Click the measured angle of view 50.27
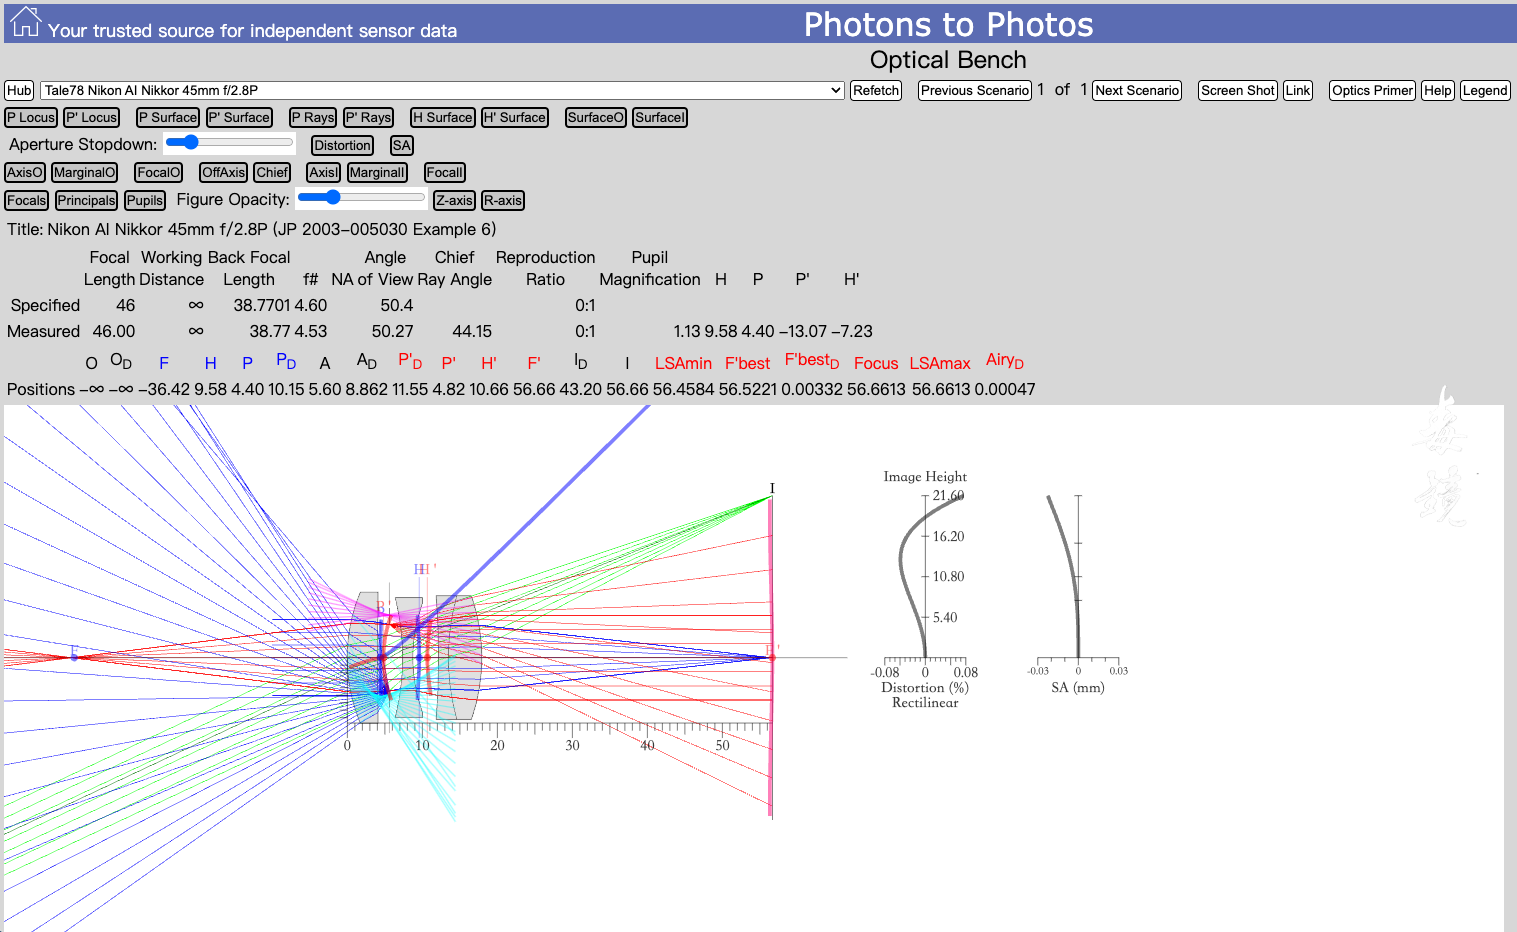1517x932 pixels. pyautogui.click(x=392, y=331)
